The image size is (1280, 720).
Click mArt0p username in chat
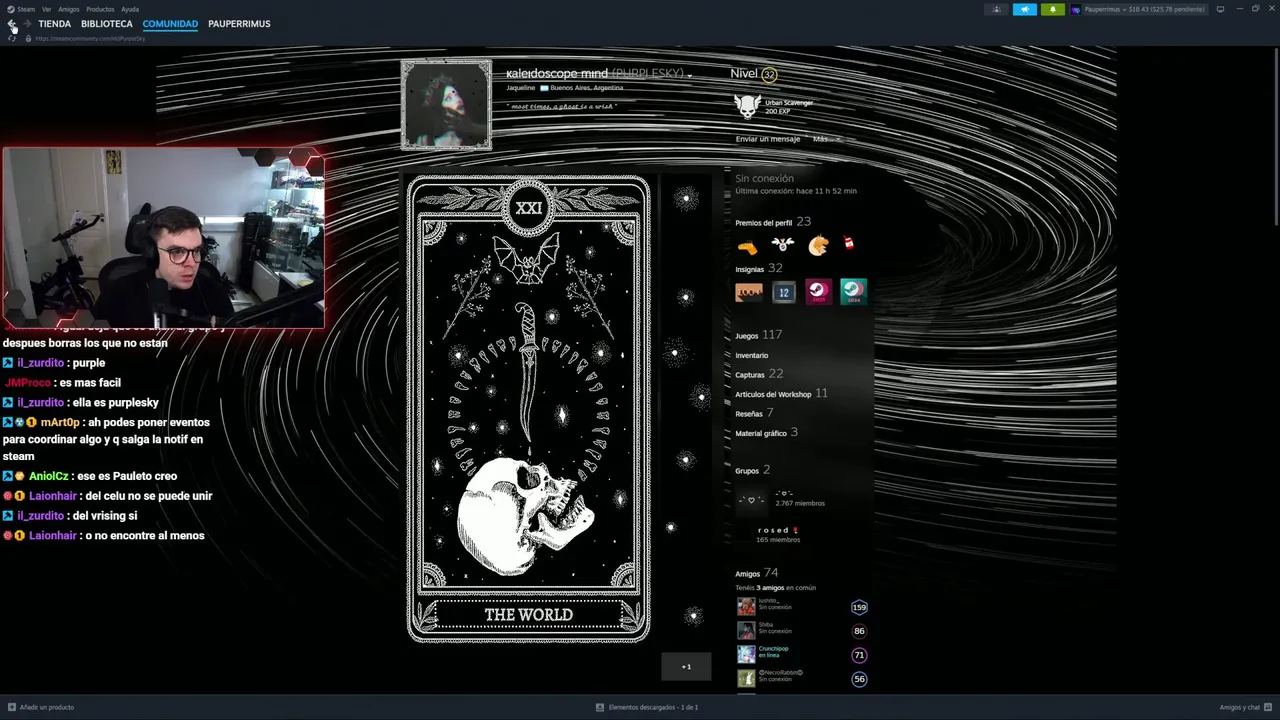point(60,422)
